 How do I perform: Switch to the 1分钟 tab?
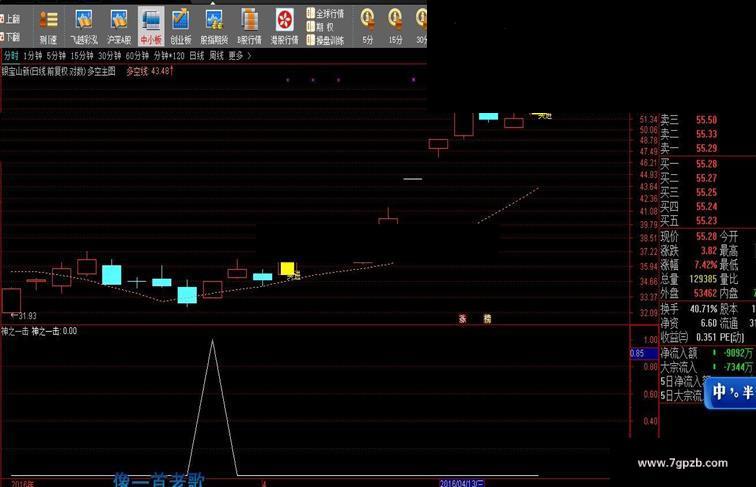(33, 56)
